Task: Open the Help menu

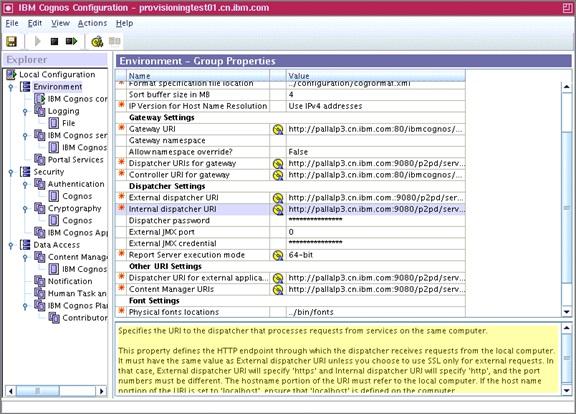Action: (125, 23)
